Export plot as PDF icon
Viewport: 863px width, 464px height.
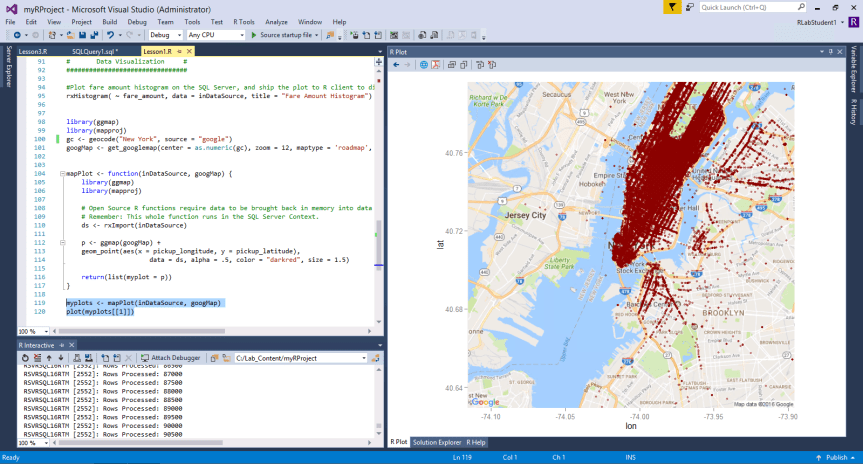coord(435,65)
